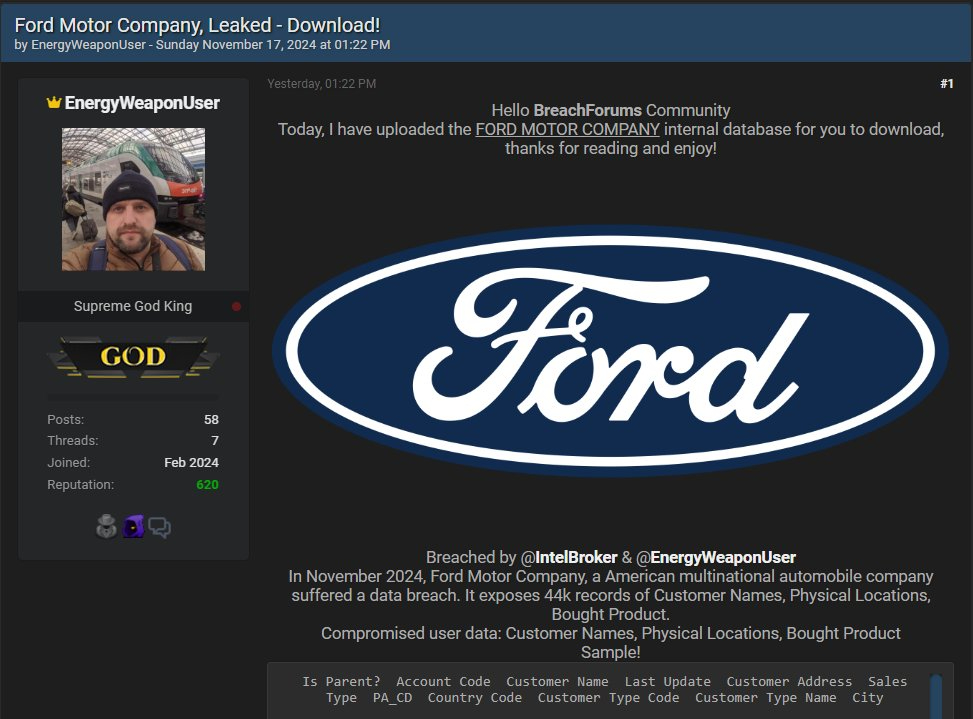Screen dimensions: 973x719
Task: Click the Yesterday, 01:22 PM timestamp
Action: pos(322,84)
